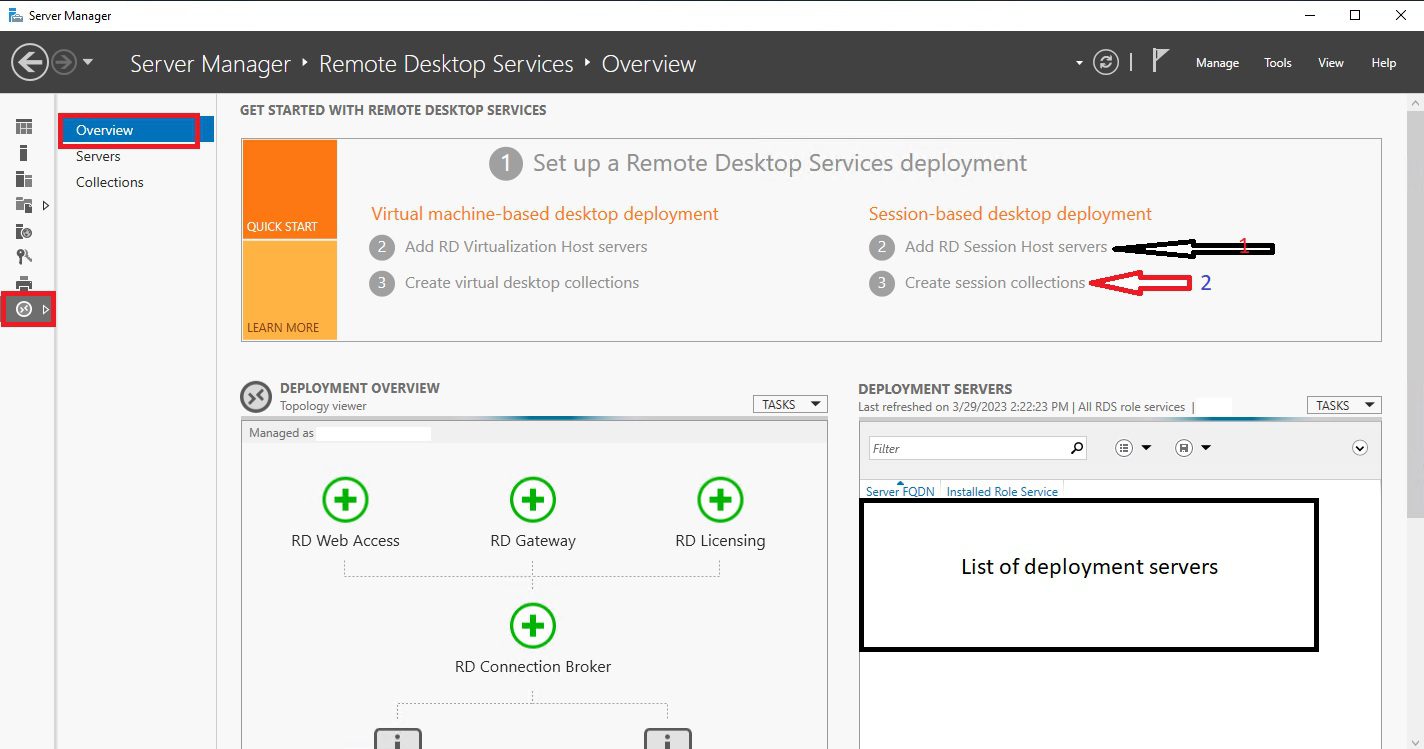This screenshot has height=749, width=1424.
Task: Open Deployment Servers TASKS dropdown
Action: (1343, 405)
